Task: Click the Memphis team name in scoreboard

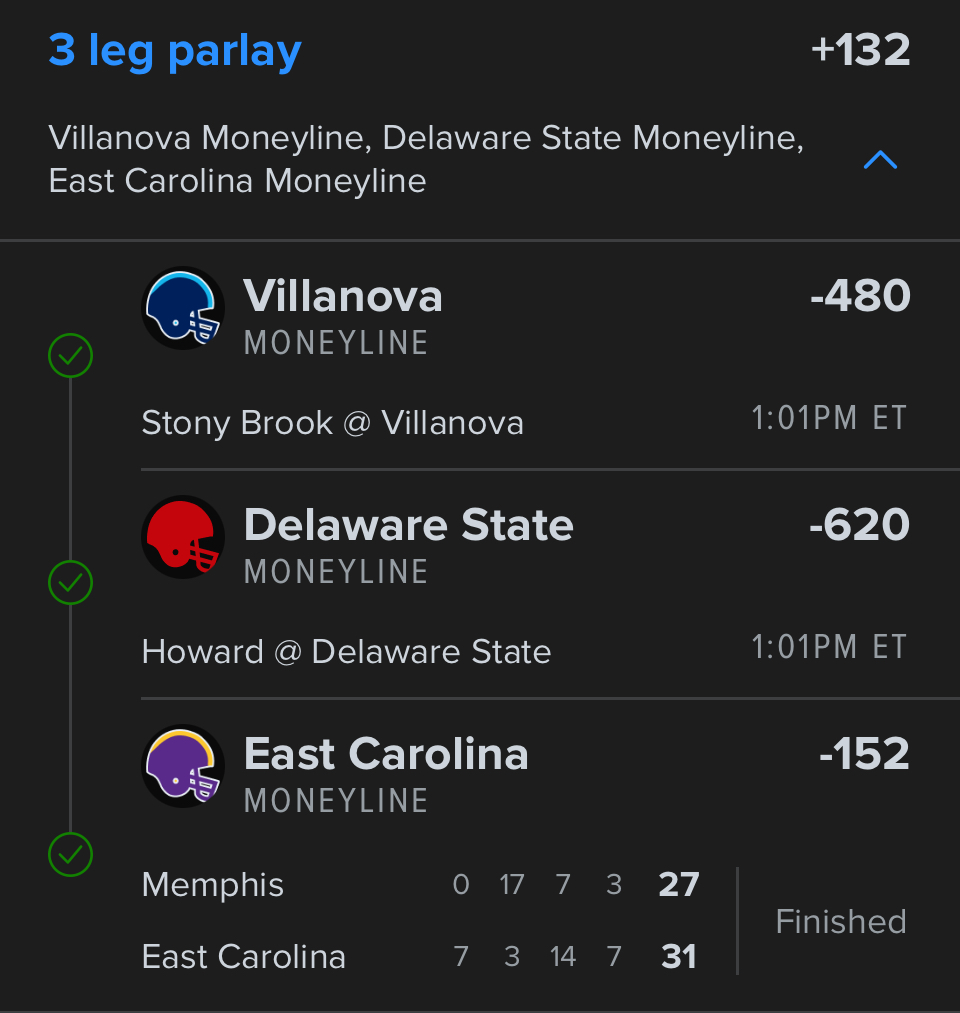Action: (x=213, y=885)
